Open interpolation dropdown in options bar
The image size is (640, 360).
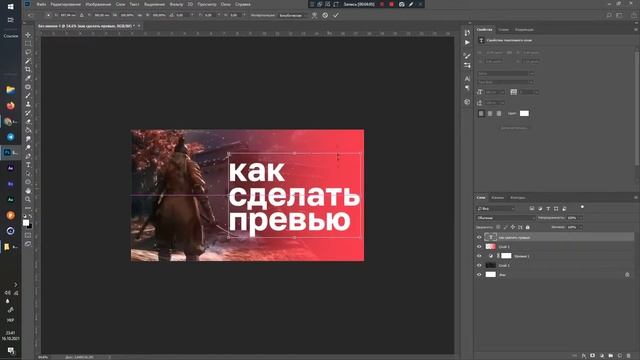tap(292, 15)
